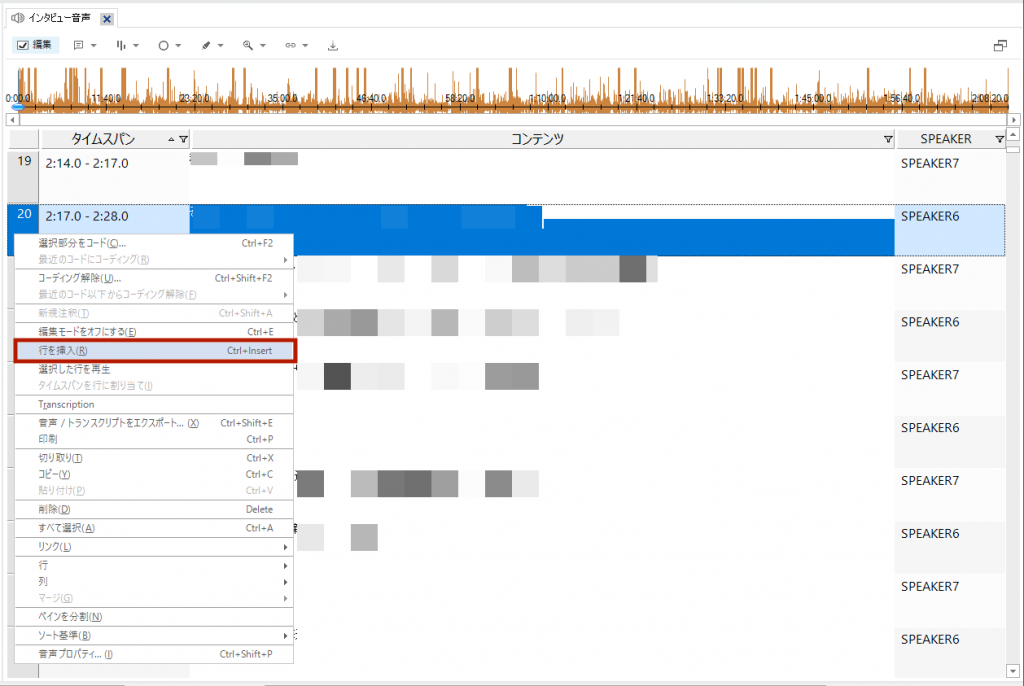This screenshot has width=1024, height=686.
Task: Uncheck the 編集 edit mode checkbox
Action: coord(22,46)
